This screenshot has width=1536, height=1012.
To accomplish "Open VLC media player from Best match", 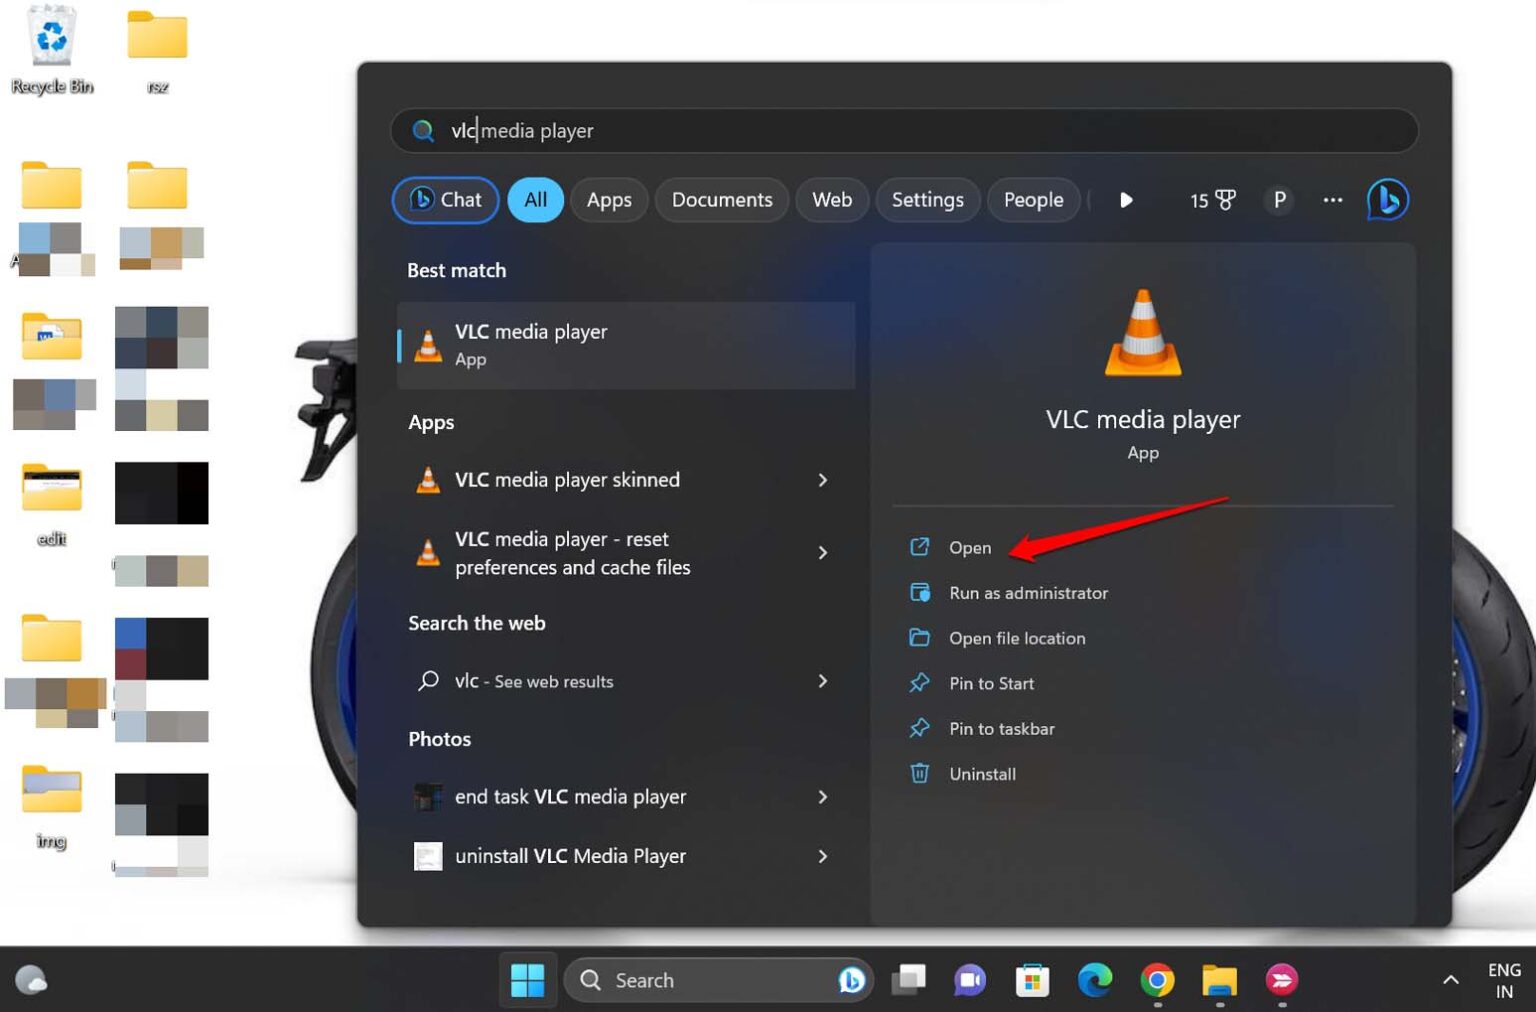I will click(x=627, y=345).
